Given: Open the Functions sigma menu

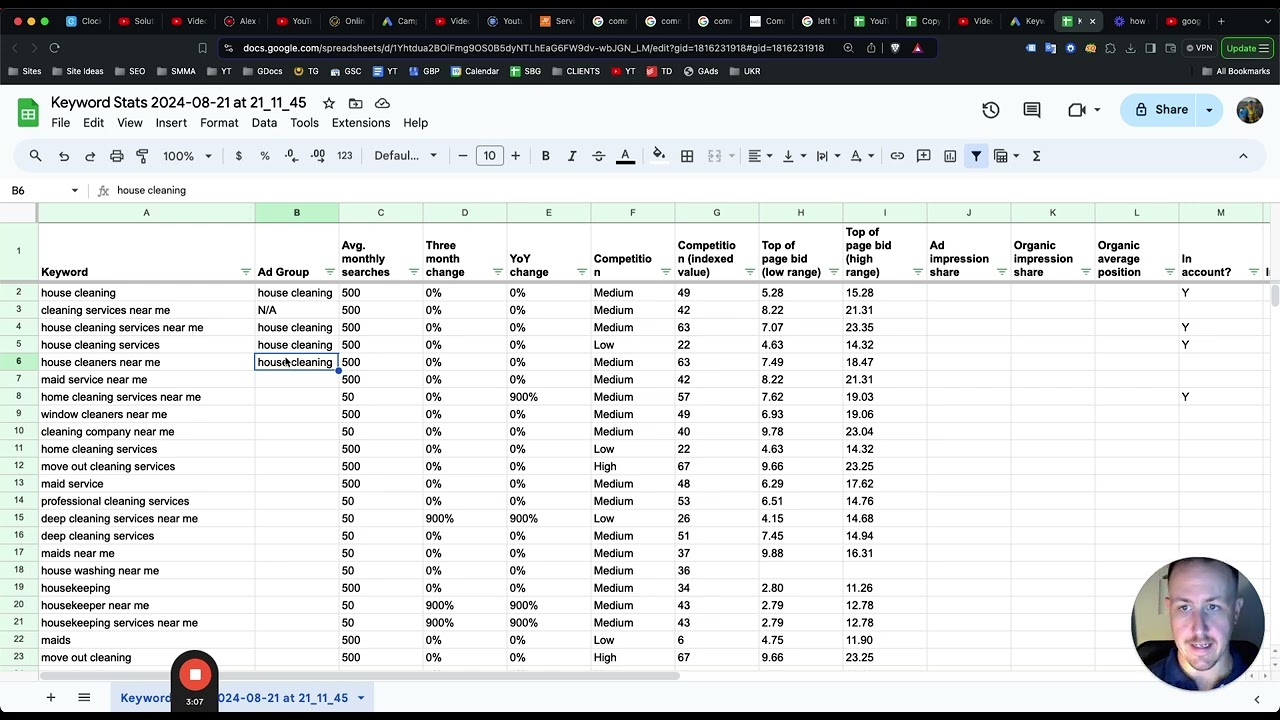Looking at the screenshot, I should coord(1036,156).
